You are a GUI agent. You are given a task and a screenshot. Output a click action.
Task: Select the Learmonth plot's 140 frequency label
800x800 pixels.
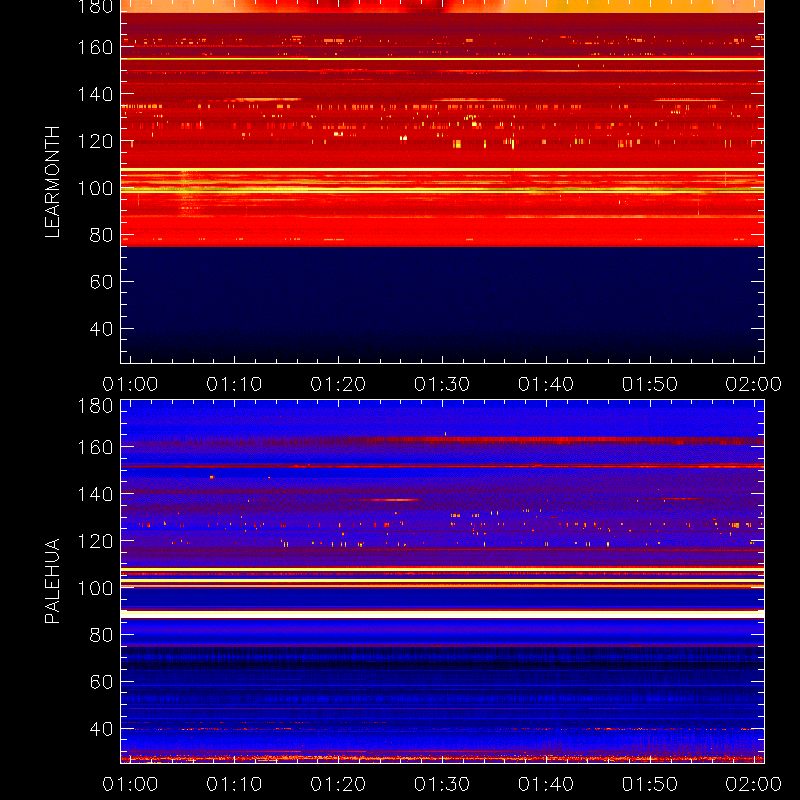(95, 94)
